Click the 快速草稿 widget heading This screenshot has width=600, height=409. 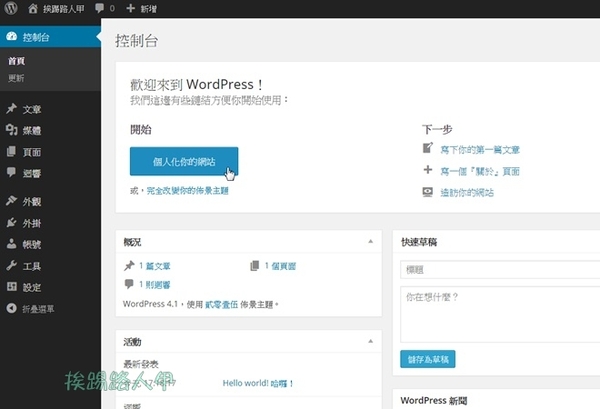[419, 242]
